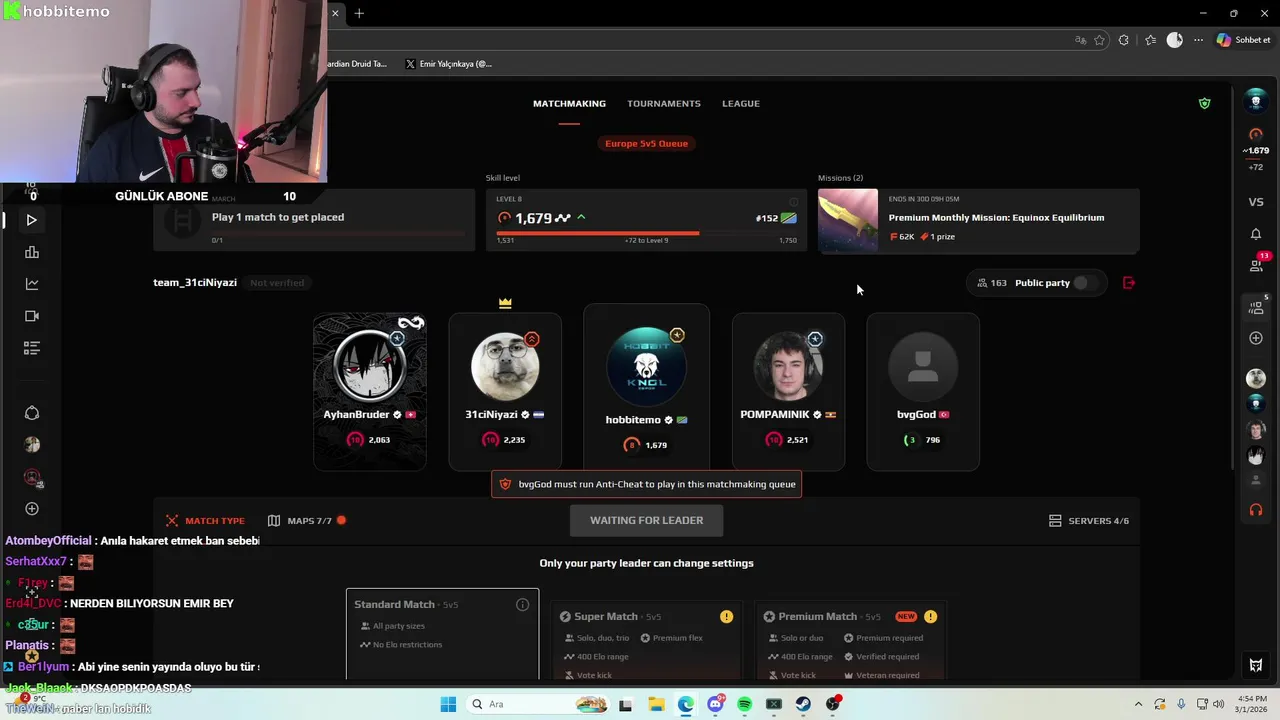The height and width of the screenshot is (720, 1280).
Task: Click the Not verified label
Action: click(277, 283)
